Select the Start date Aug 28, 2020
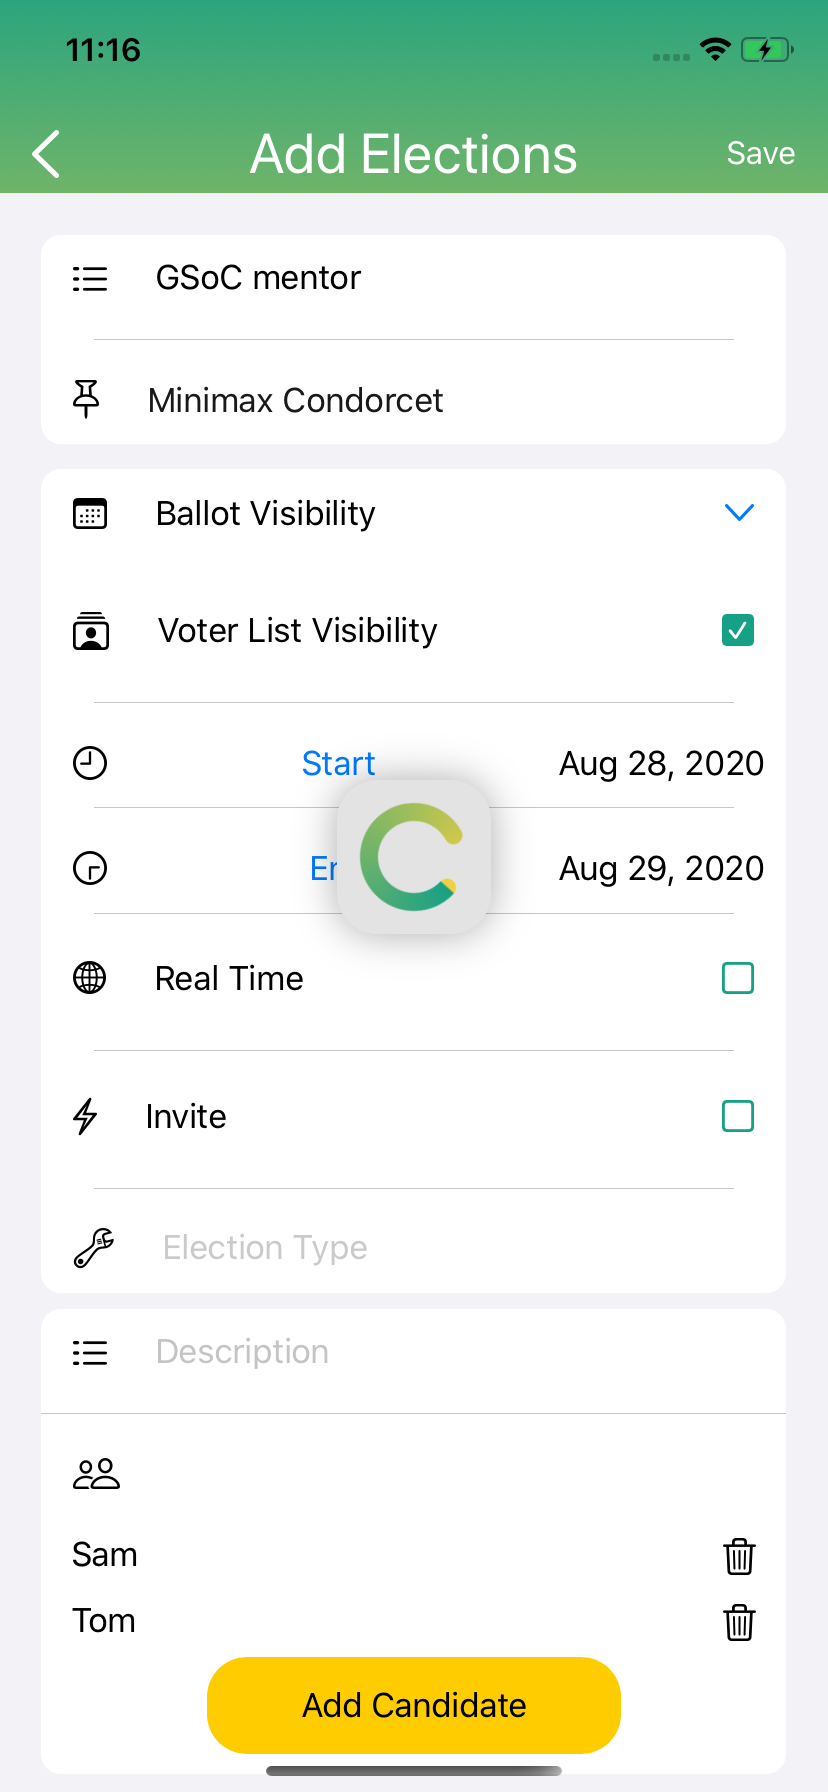 click(x=661, y=764)
